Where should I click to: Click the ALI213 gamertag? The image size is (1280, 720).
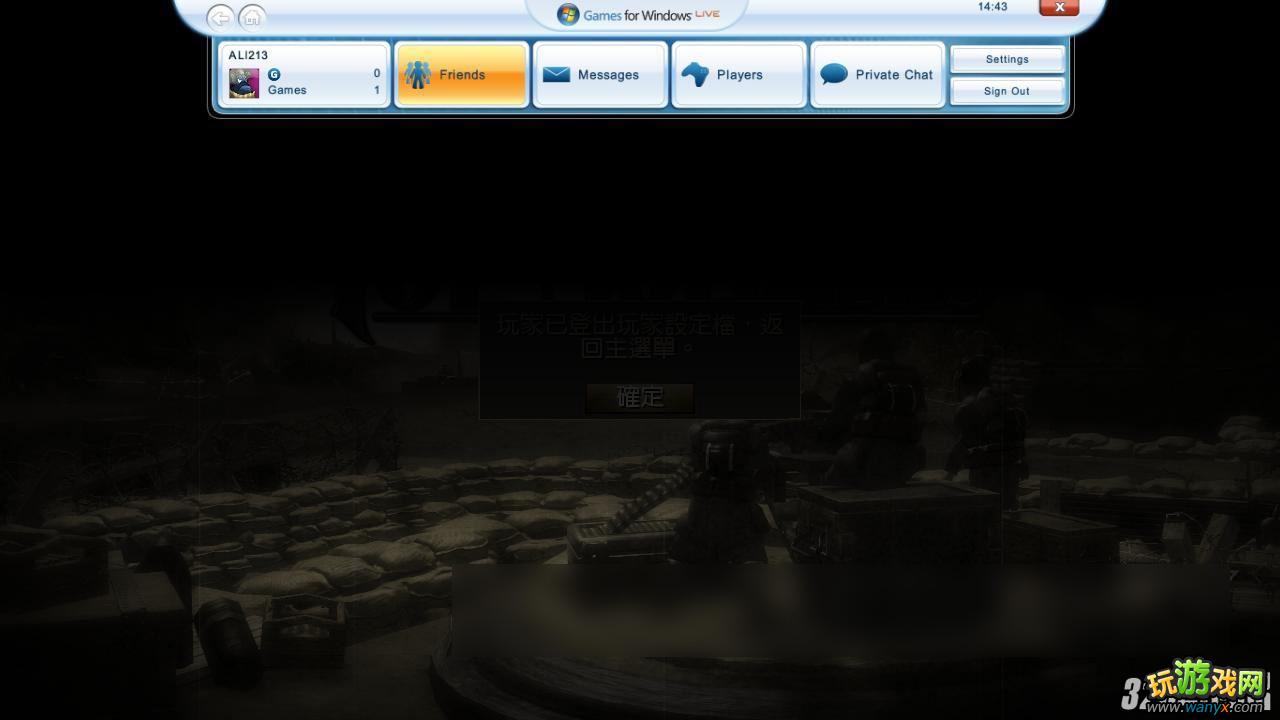[248, 55]
